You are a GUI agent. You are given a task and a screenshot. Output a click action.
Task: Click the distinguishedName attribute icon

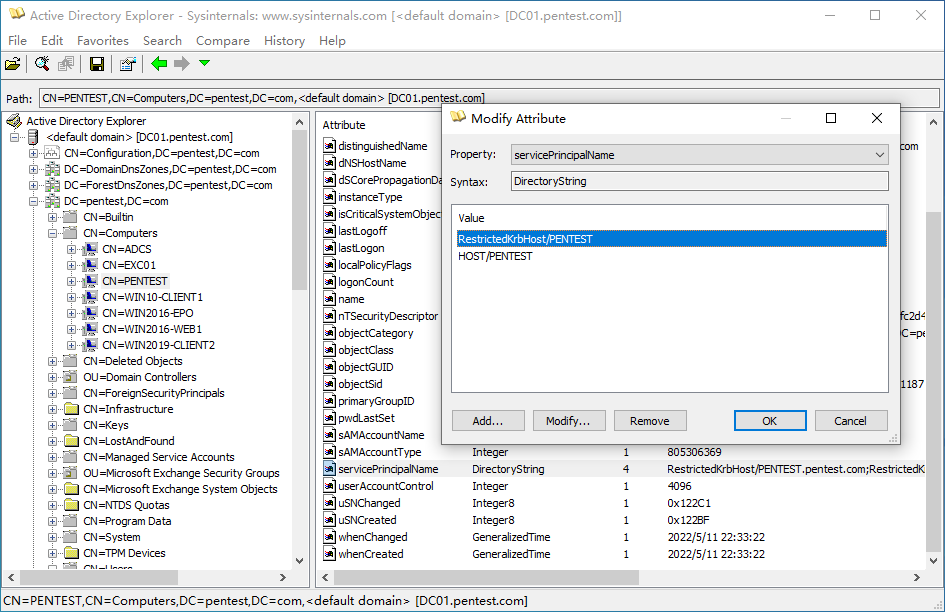329,145
